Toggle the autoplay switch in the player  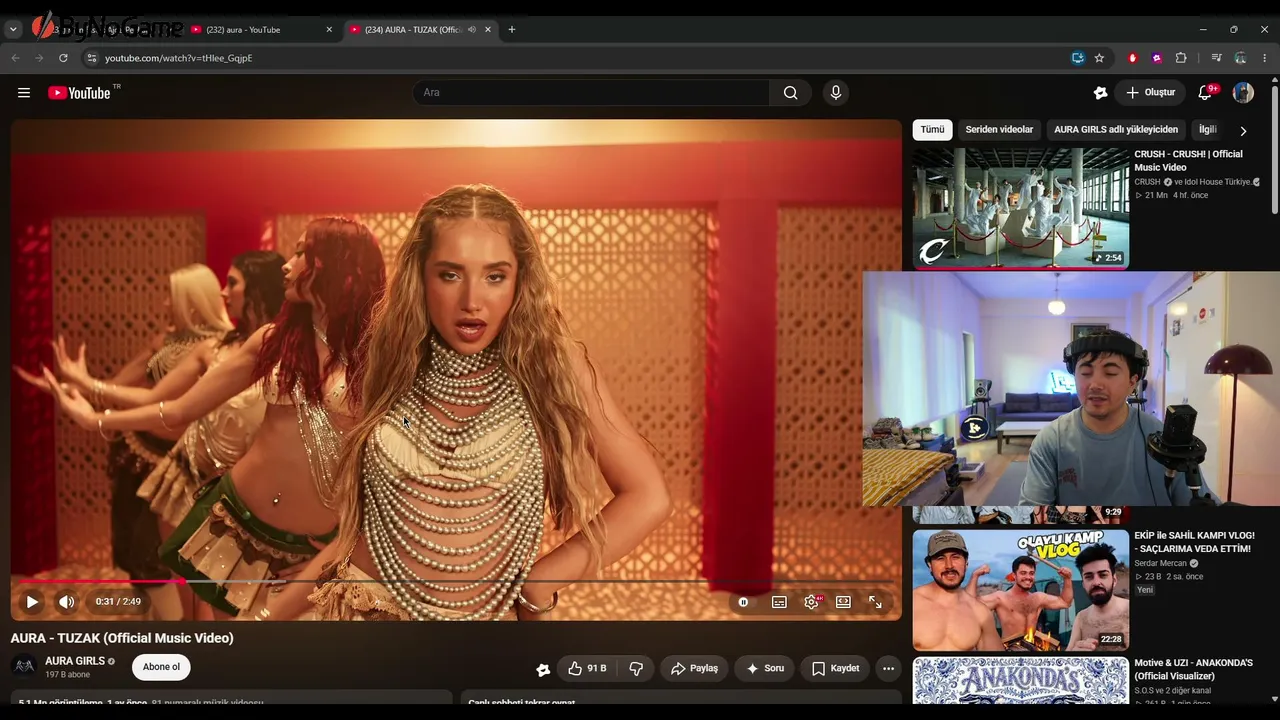tap(743, 602)
